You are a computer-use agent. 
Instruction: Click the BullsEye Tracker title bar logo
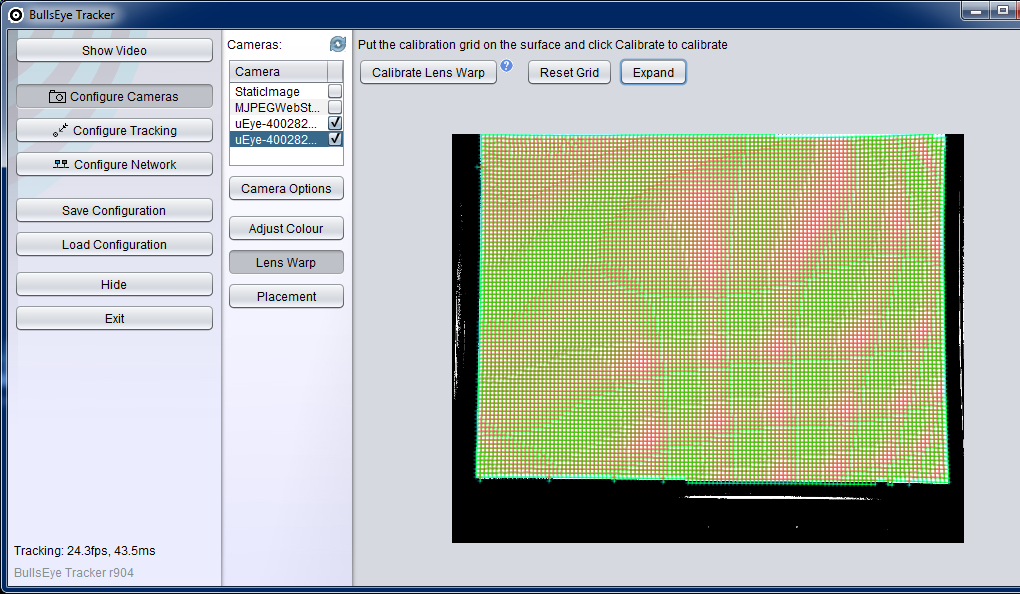point(15,14)
